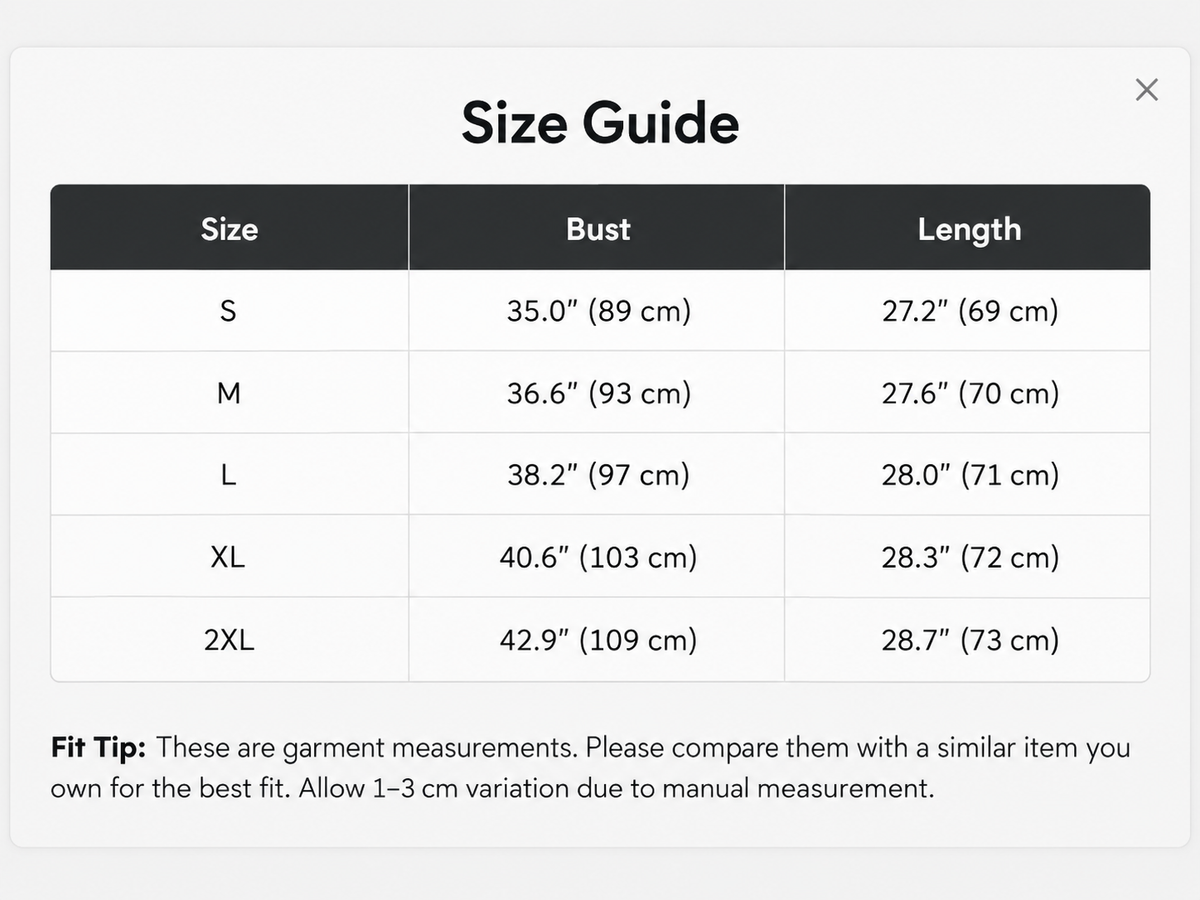Click the 27.6" (70 cm) length value
This screenshot has height=900, width=1200.
969,393
